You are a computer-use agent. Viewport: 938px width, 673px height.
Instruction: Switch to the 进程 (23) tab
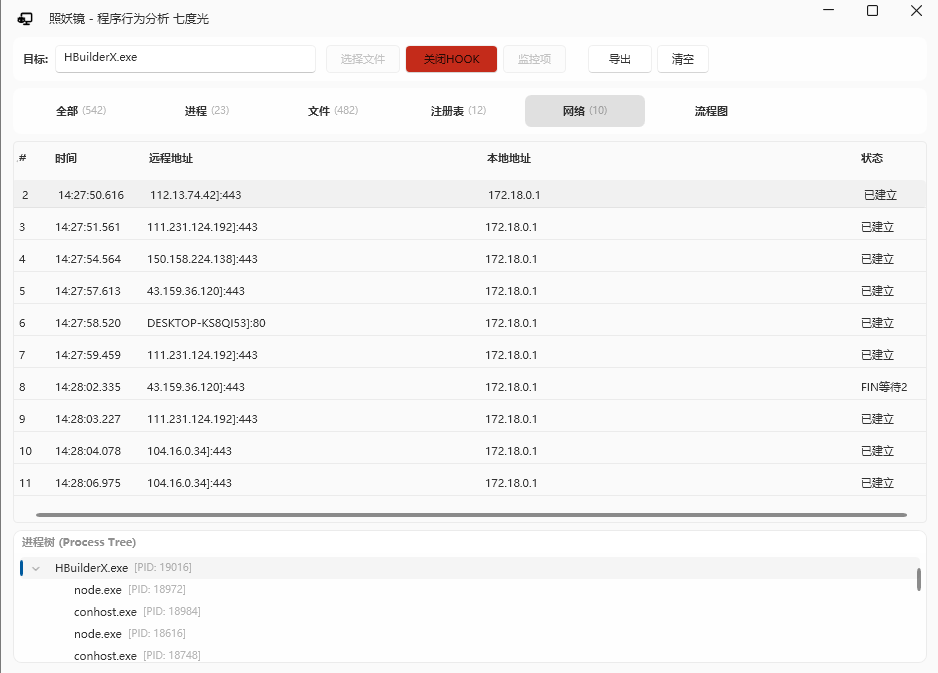(207, 111)
